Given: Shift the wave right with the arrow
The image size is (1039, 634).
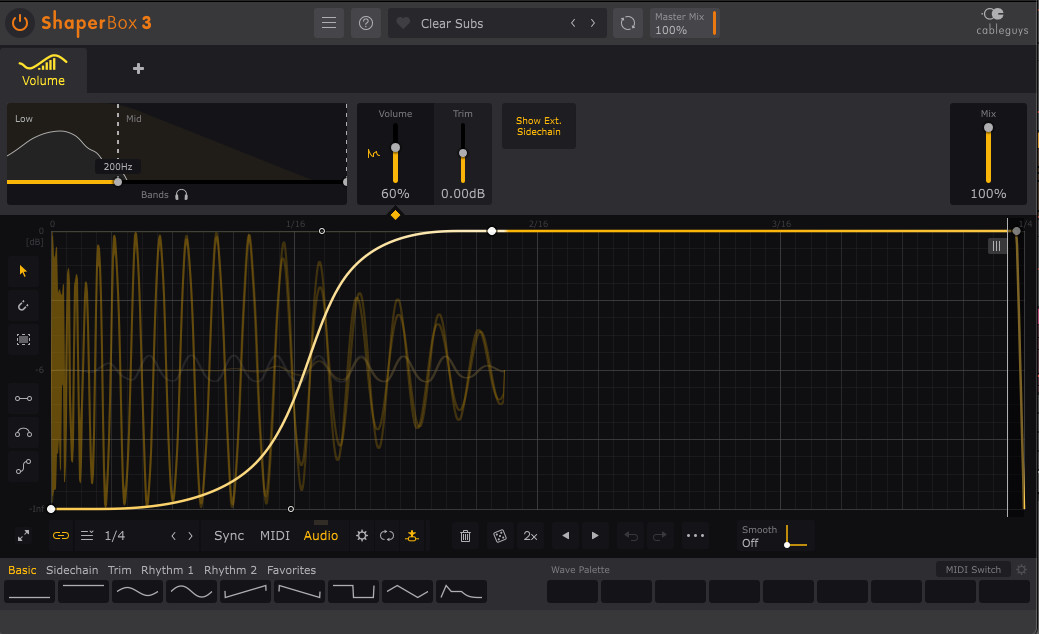Looking at the screenshot, I should coord(595,535).
